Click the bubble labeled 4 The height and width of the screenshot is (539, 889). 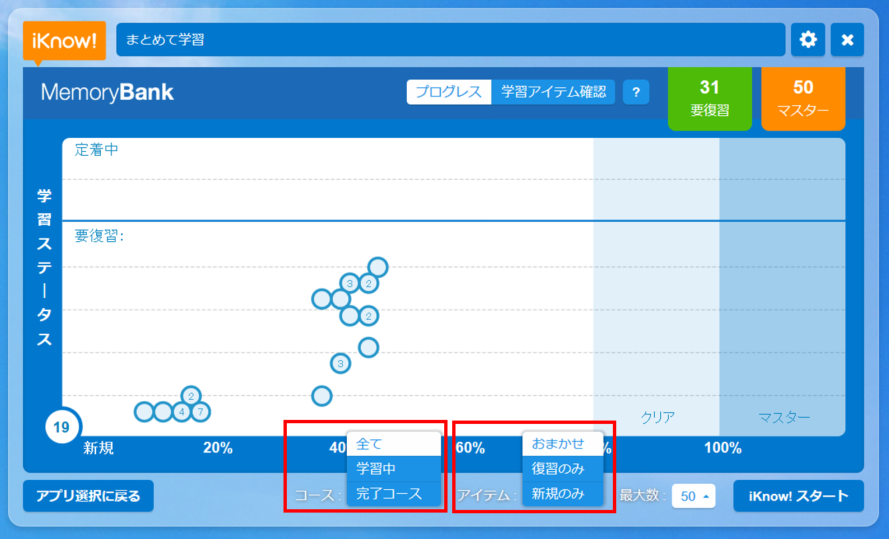(181, 411)
